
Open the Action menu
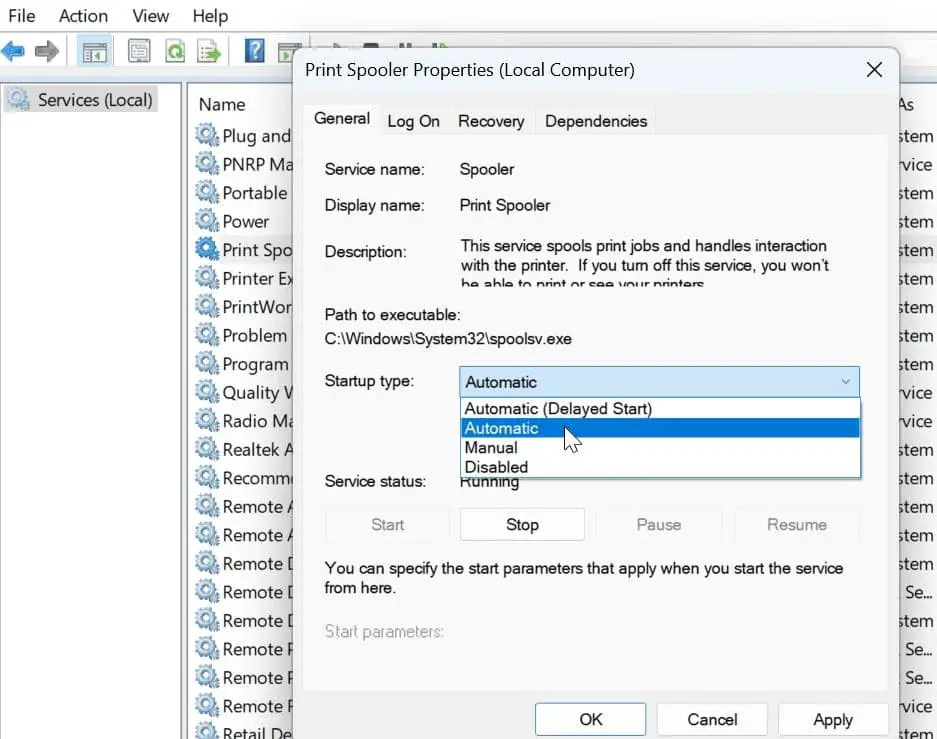point(83,16)
